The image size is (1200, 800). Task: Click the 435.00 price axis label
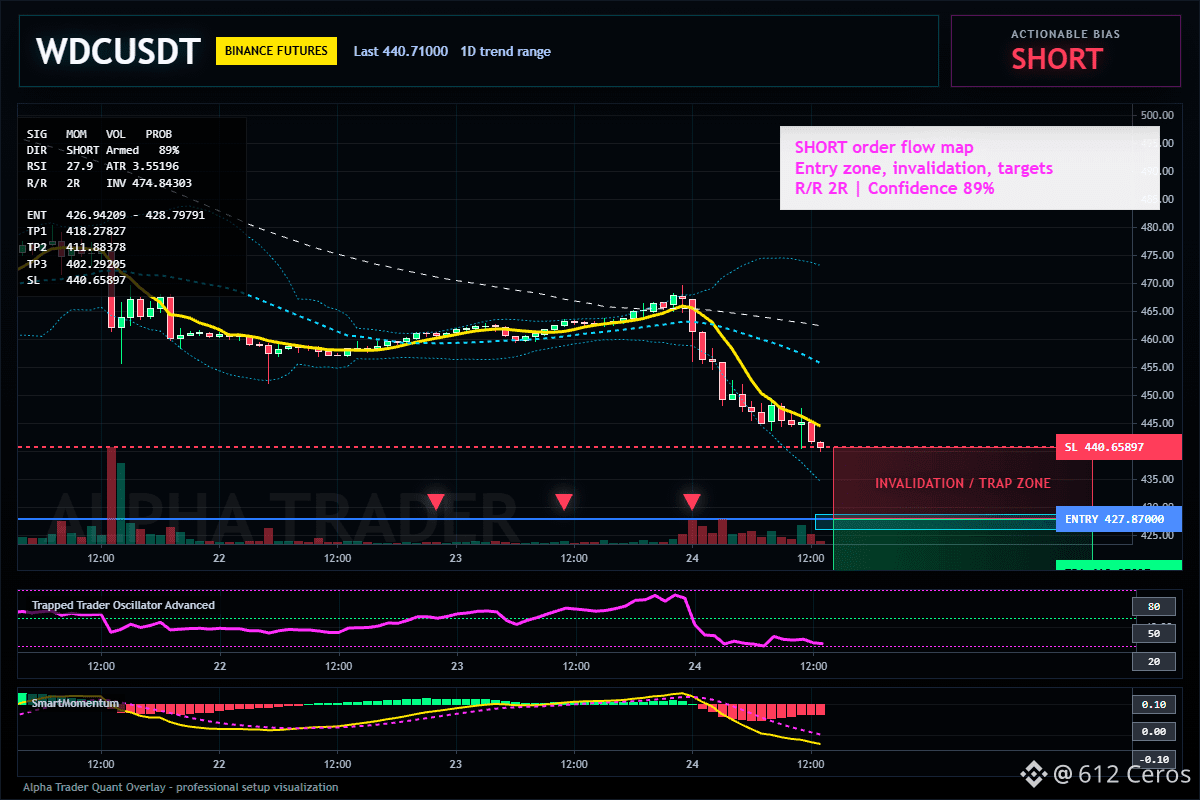1156,479
